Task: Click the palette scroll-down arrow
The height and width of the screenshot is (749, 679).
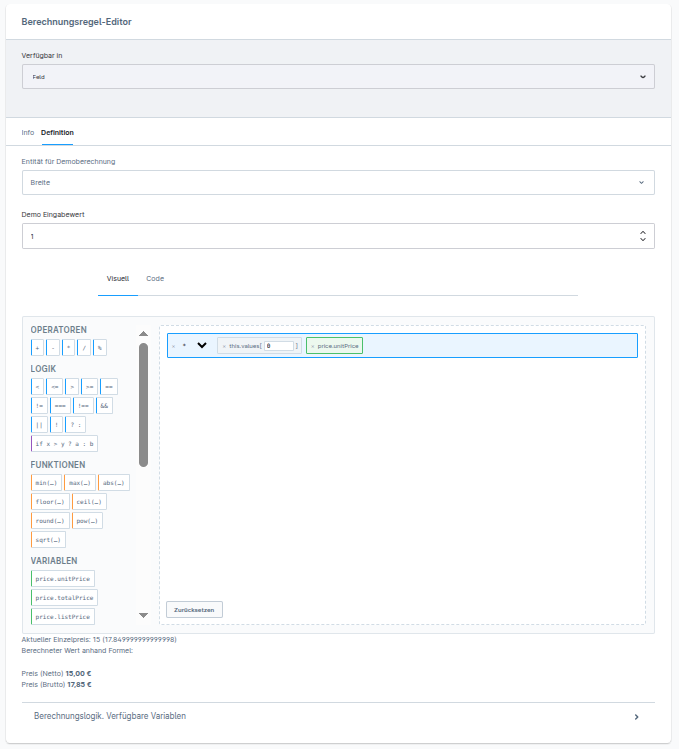Action: click(x=143, y=615)
